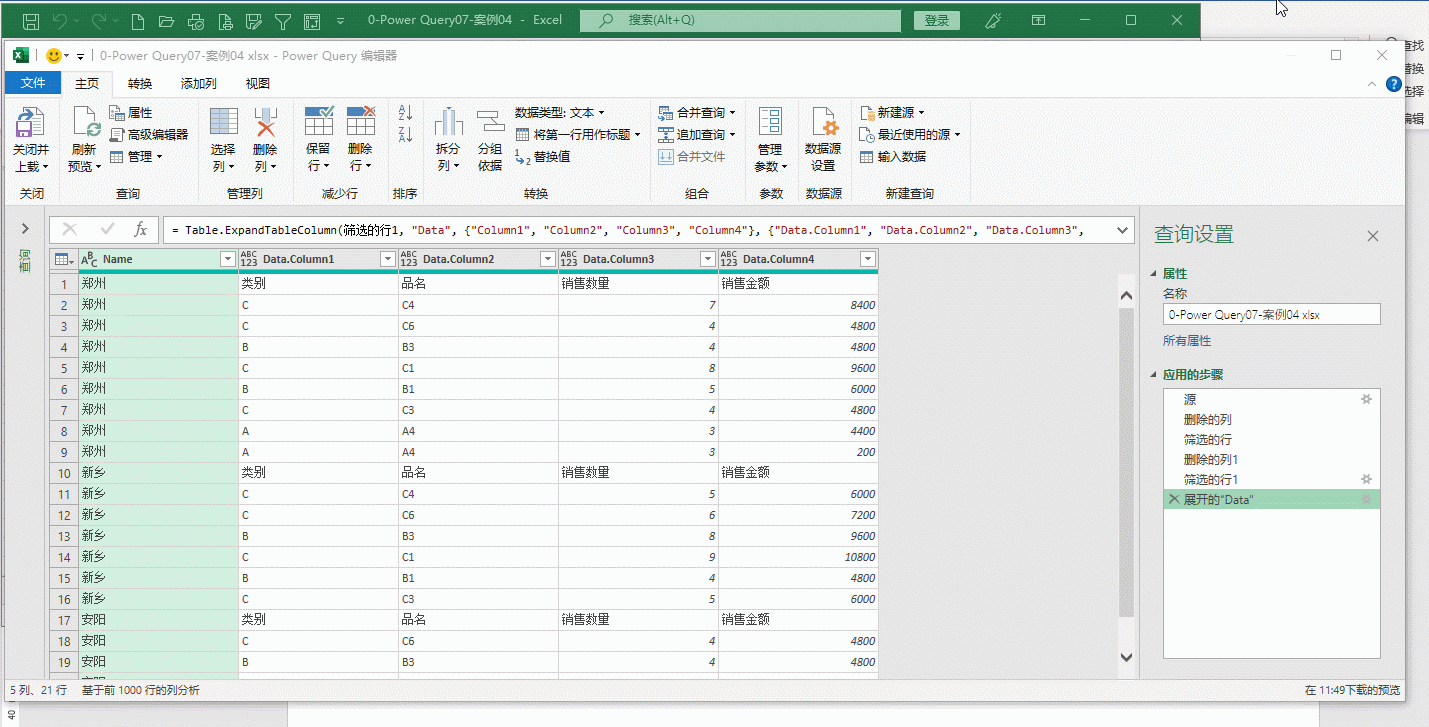
Task: Click the smiley feedback icon
Action: tap(54, 56)
